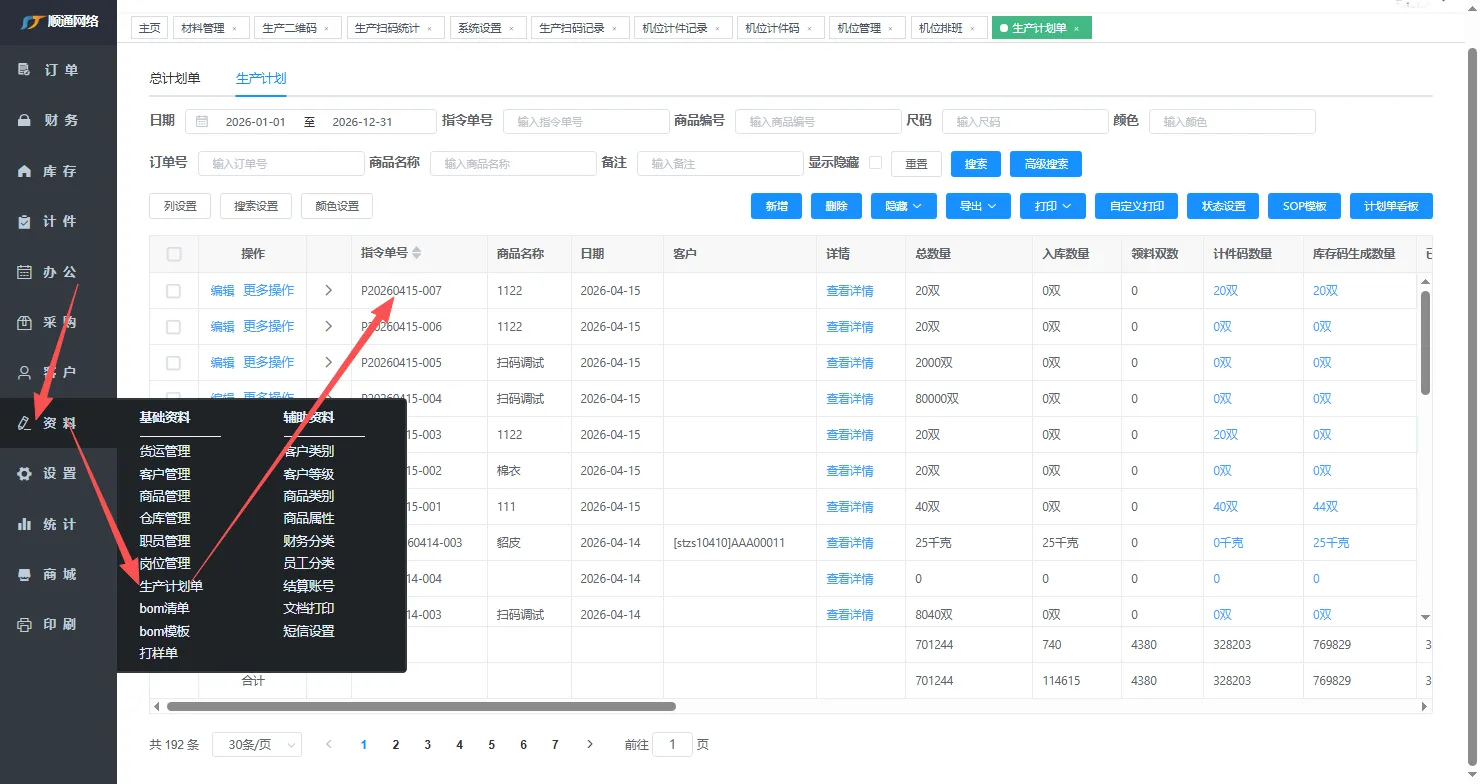
Task: Open the 库存 home icon in sidebar
Action: click(x=25, y=171)
